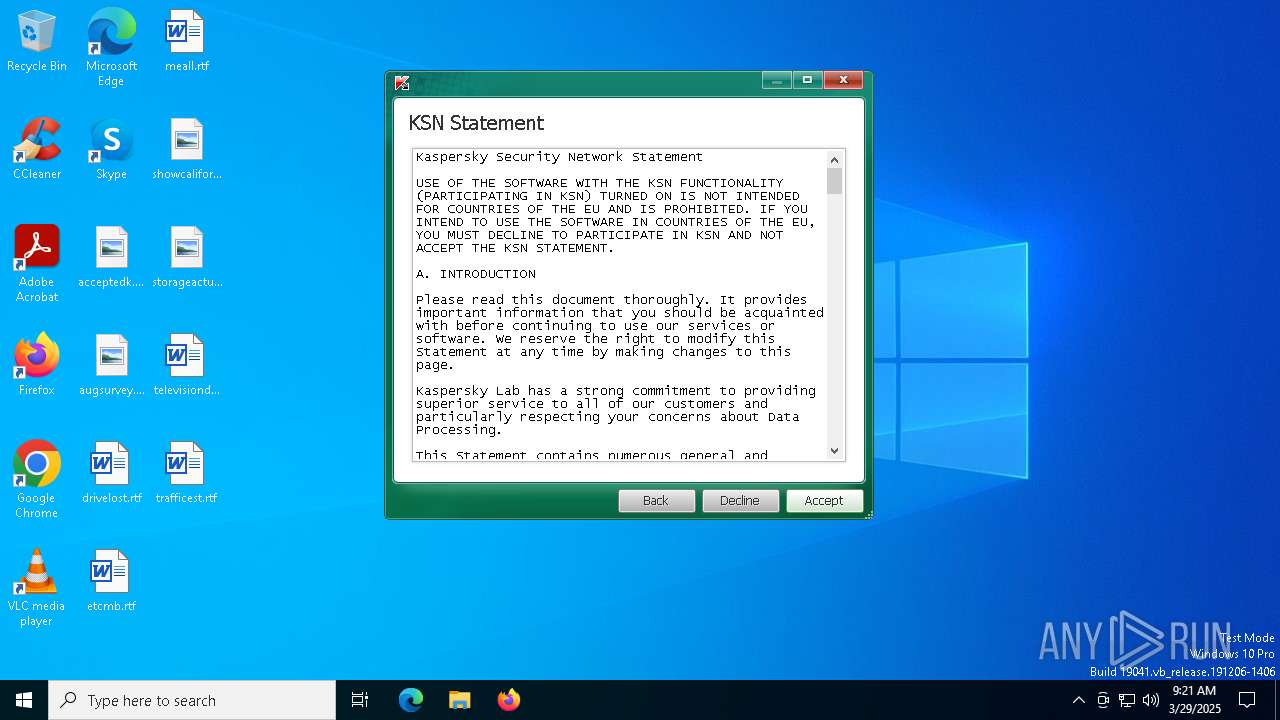
Task: Click the taskbar search box
Action: 192,700
